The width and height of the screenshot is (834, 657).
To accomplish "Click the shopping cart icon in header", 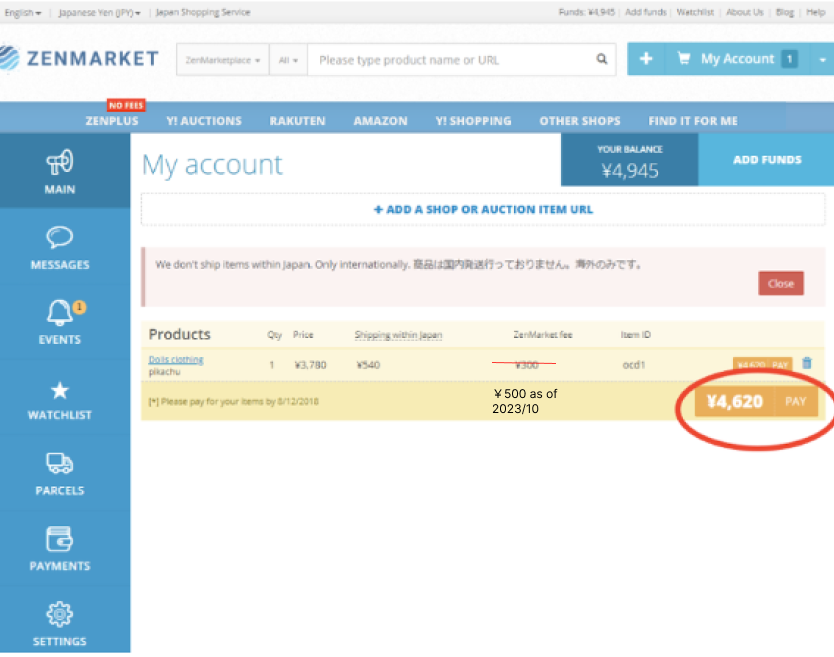I will click(683, 59).
